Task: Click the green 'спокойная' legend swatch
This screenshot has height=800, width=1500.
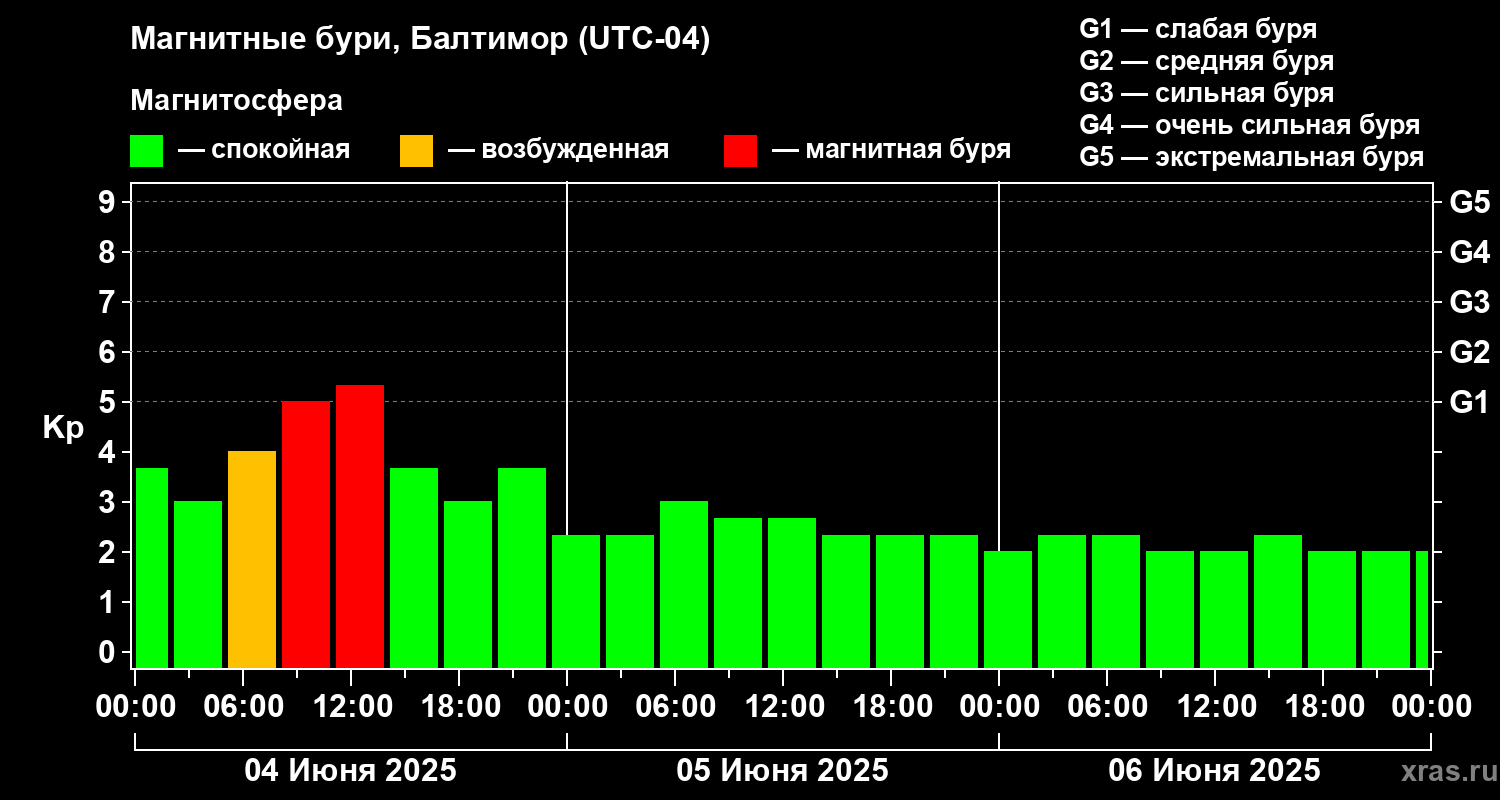Action: click(x=147, y=151)
